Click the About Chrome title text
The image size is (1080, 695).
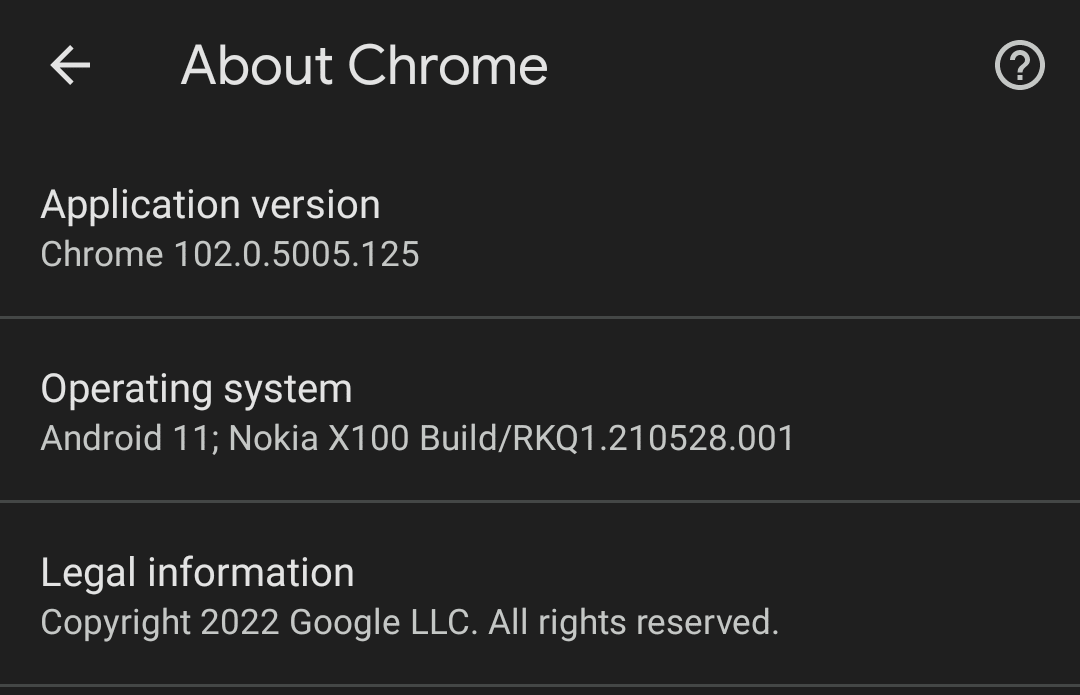click(x=364, y=64)
